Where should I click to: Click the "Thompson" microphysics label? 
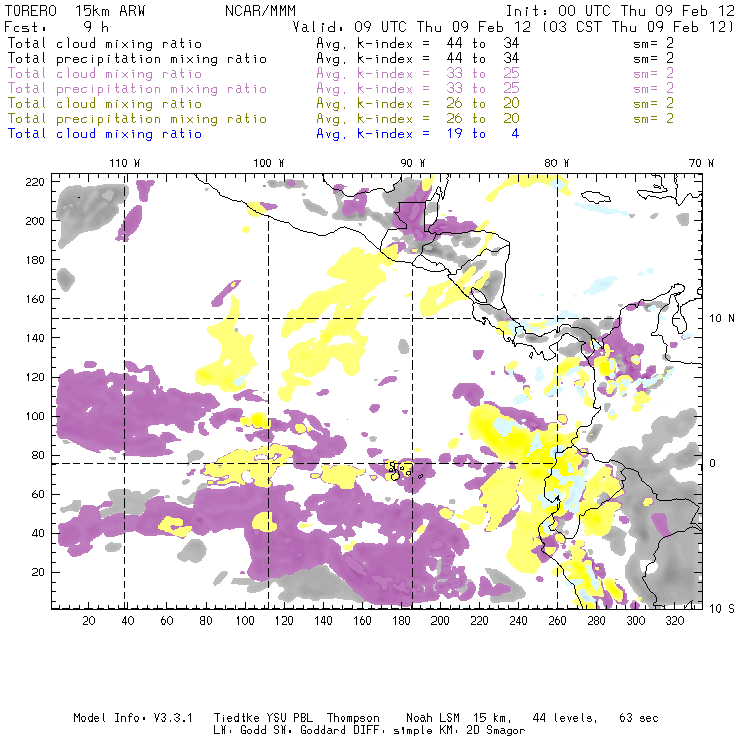point(353,718)
